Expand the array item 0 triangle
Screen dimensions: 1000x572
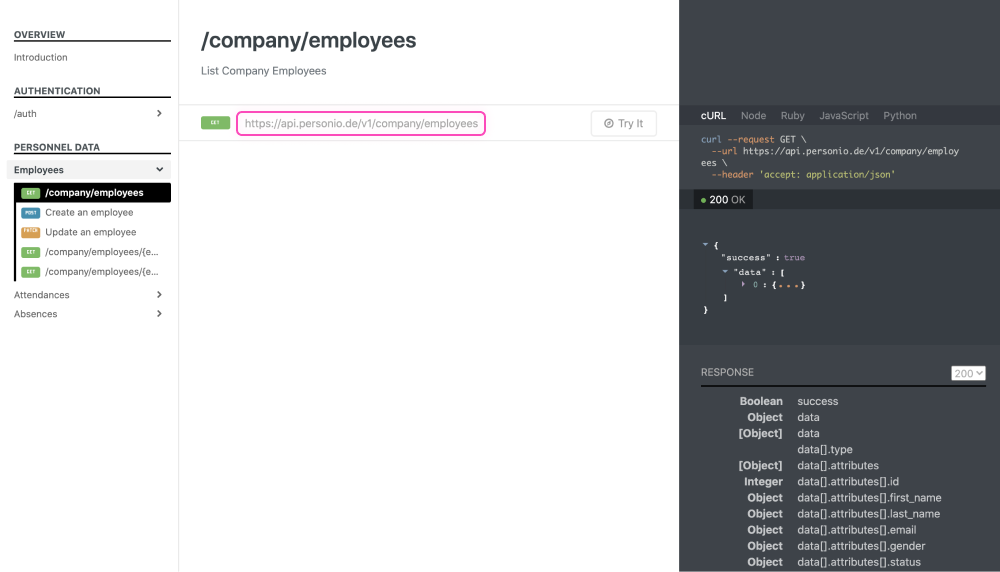pyautogui.click(x=743, y=285)
